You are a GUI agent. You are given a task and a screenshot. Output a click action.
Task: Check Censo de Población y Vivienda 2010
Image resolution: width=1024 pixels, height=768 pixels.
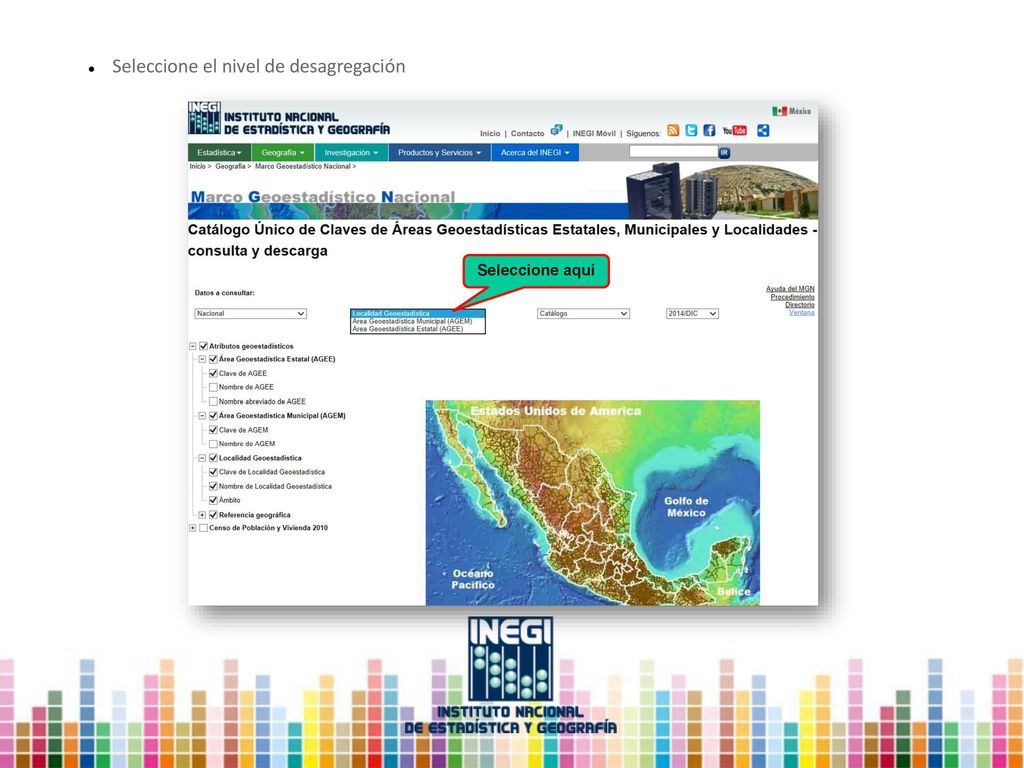click(203, 528)
